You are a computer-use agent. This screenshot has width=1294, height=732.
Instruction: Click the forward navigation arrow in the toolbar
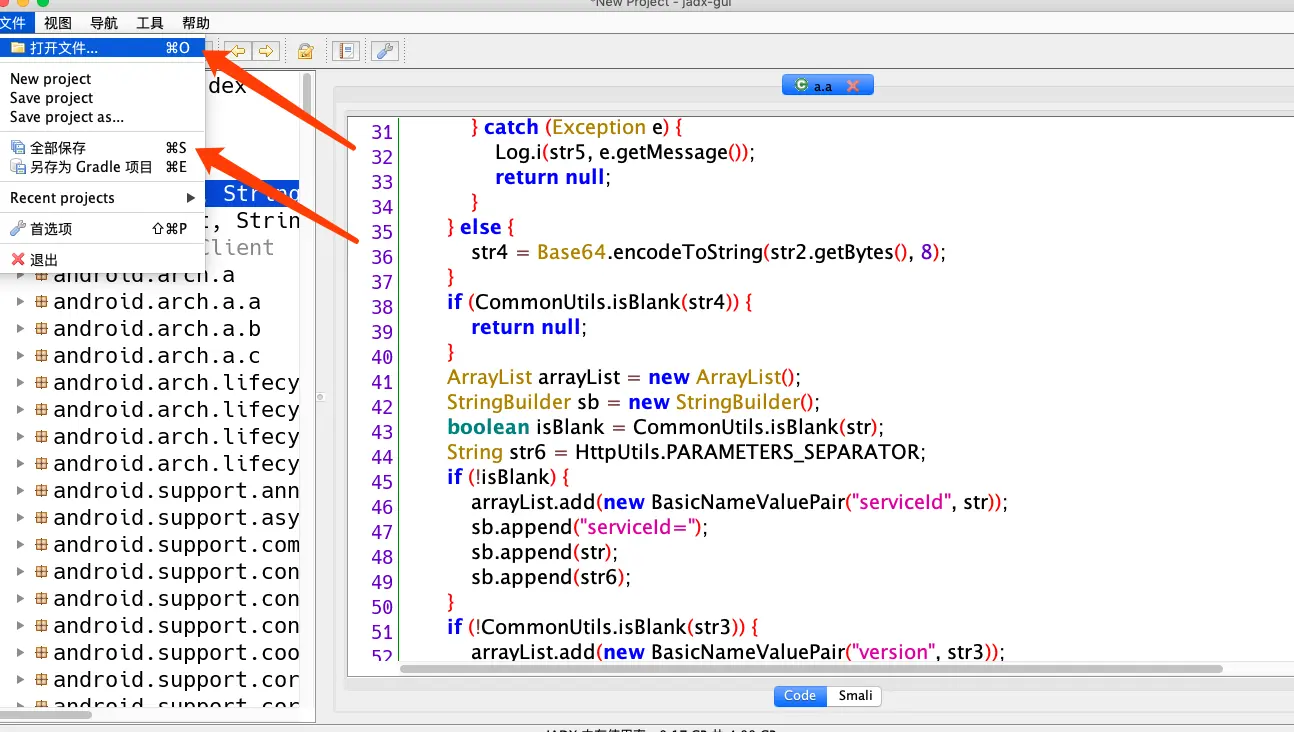(x=265, y=51)
